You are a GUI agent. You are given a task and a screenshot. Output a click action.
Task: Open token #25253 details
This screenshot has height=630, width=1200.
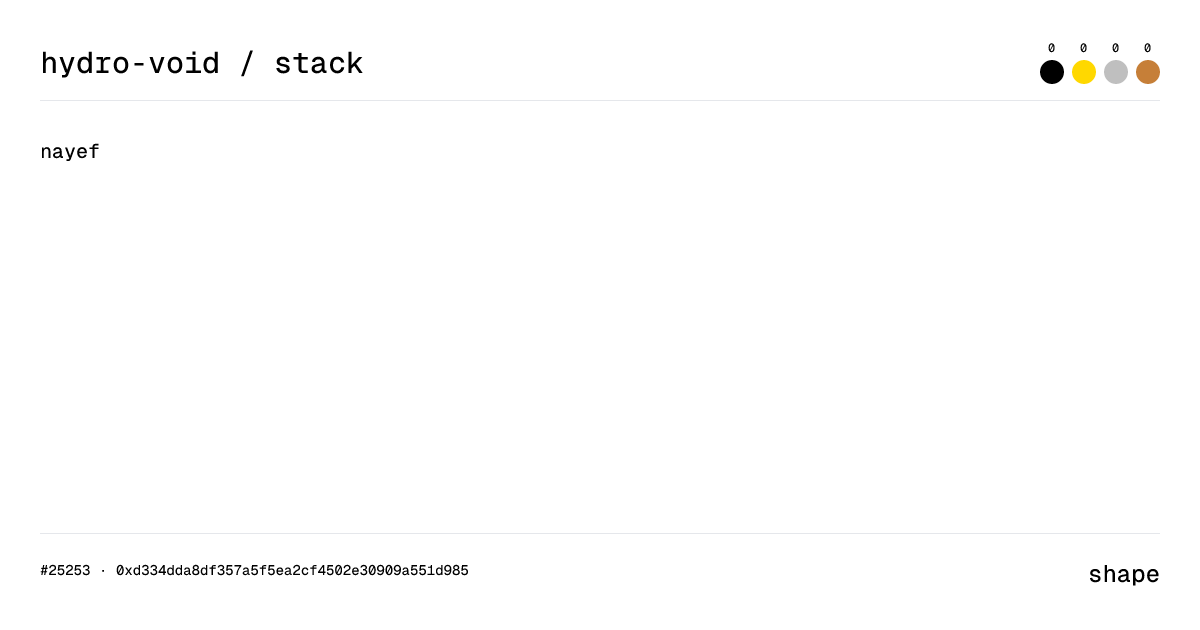point(64,570)
